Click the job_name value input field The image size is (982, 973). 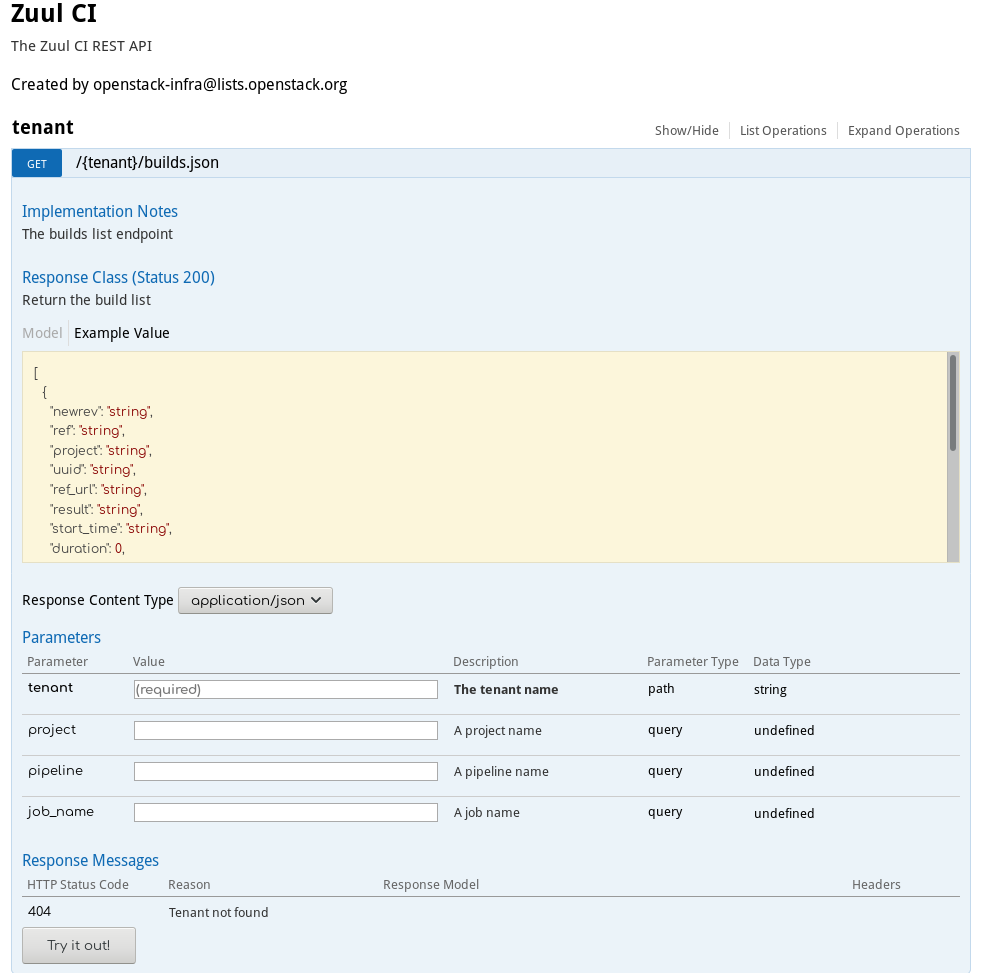[x=286, y=813]
